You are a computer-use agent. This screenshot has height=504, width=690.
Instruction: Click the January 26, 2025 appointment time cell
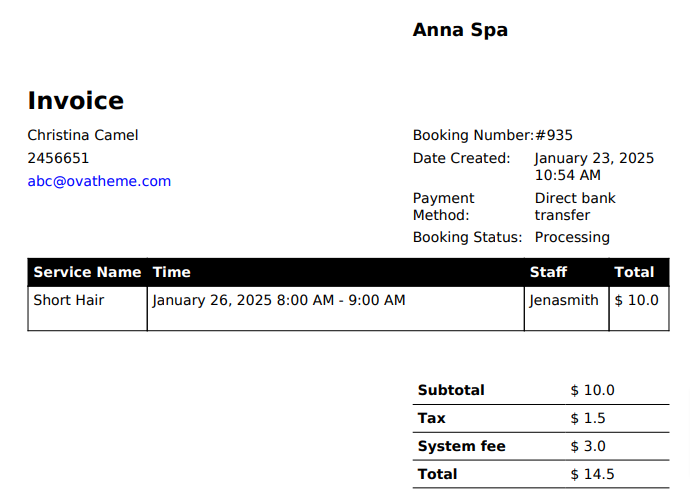[279, 300]
